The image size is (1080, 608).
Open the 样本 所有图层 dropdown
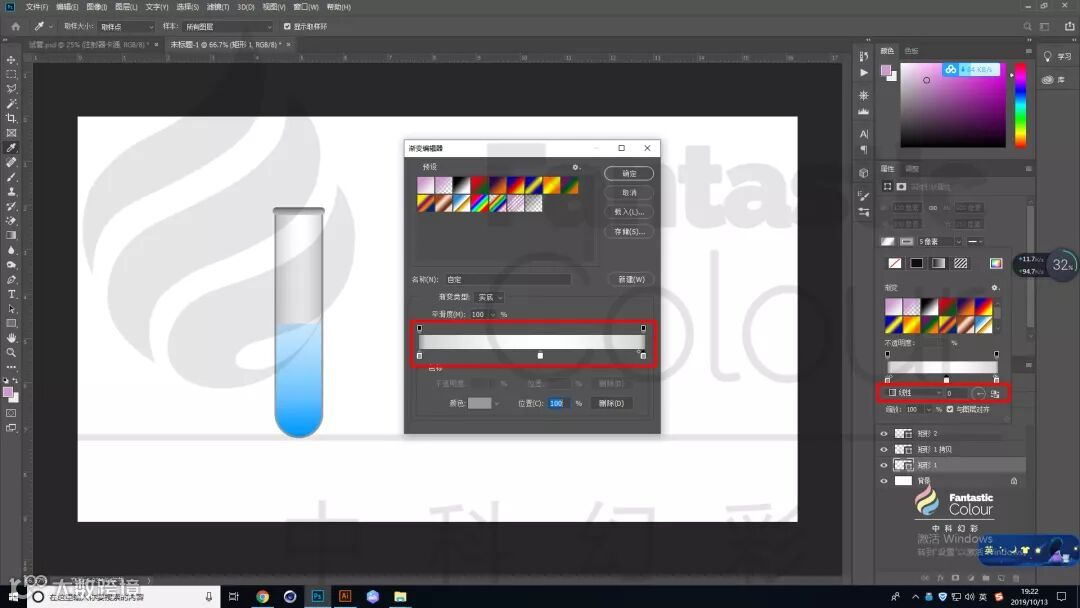click(228, 26)
